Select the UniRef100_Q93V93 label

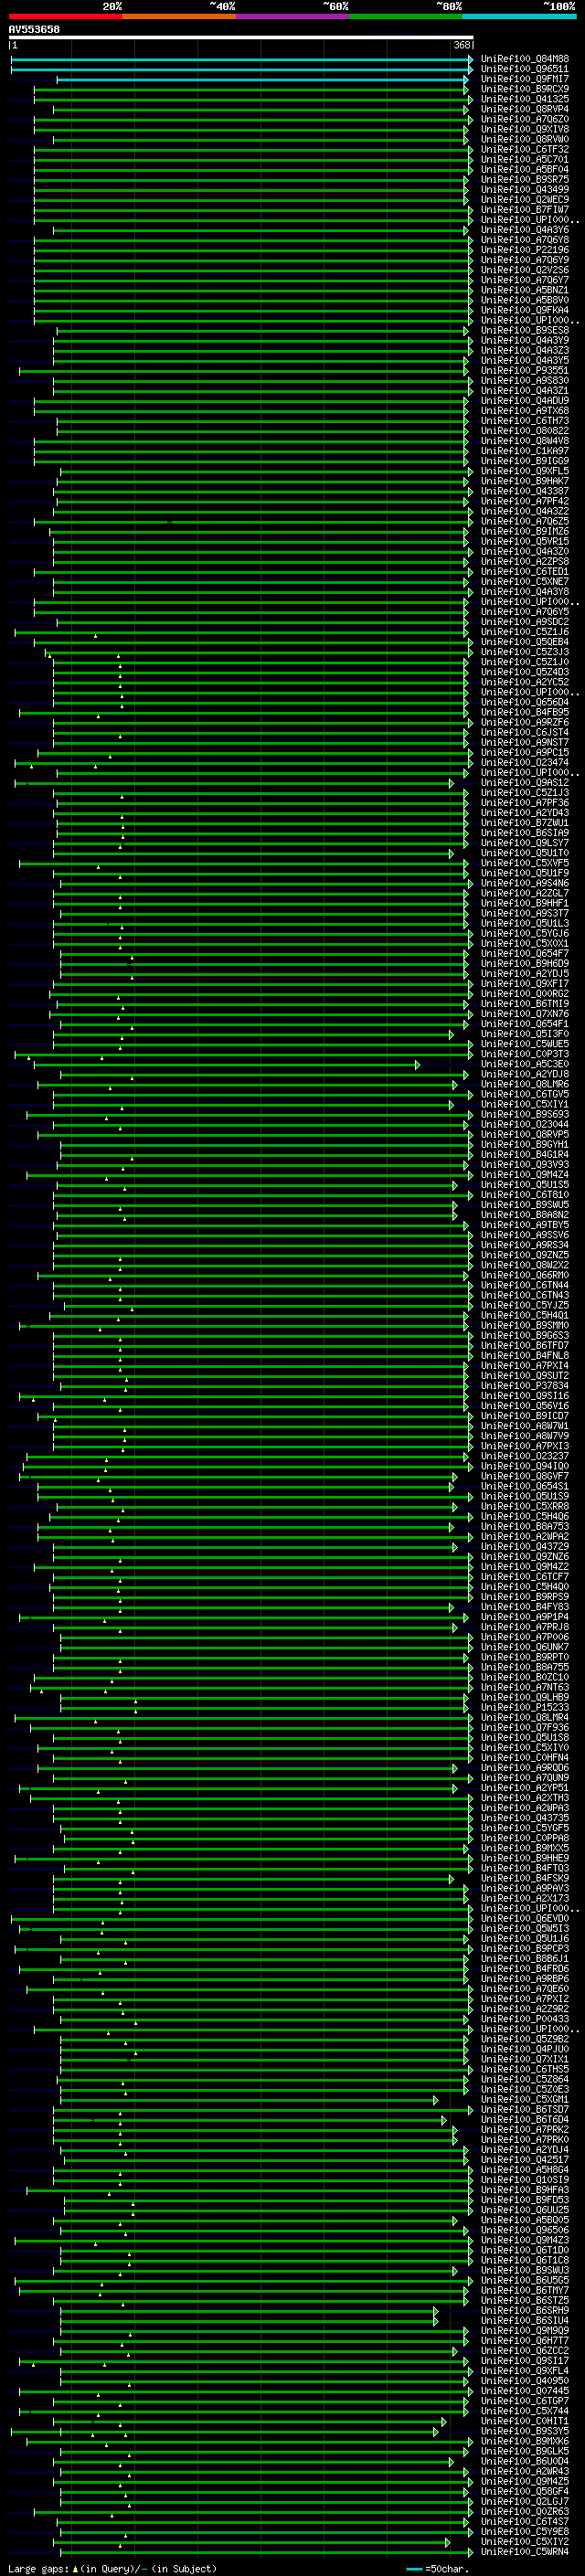click(525, 1165)
